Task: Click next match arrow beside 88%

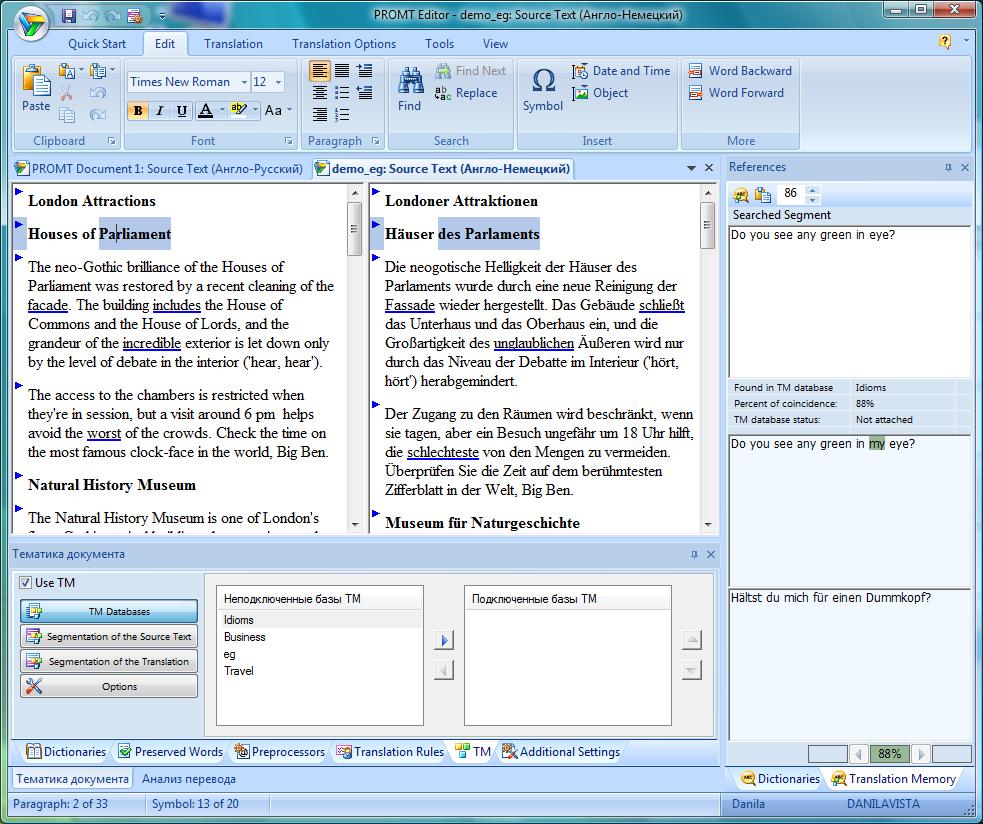Action: (x=921, y=754)
